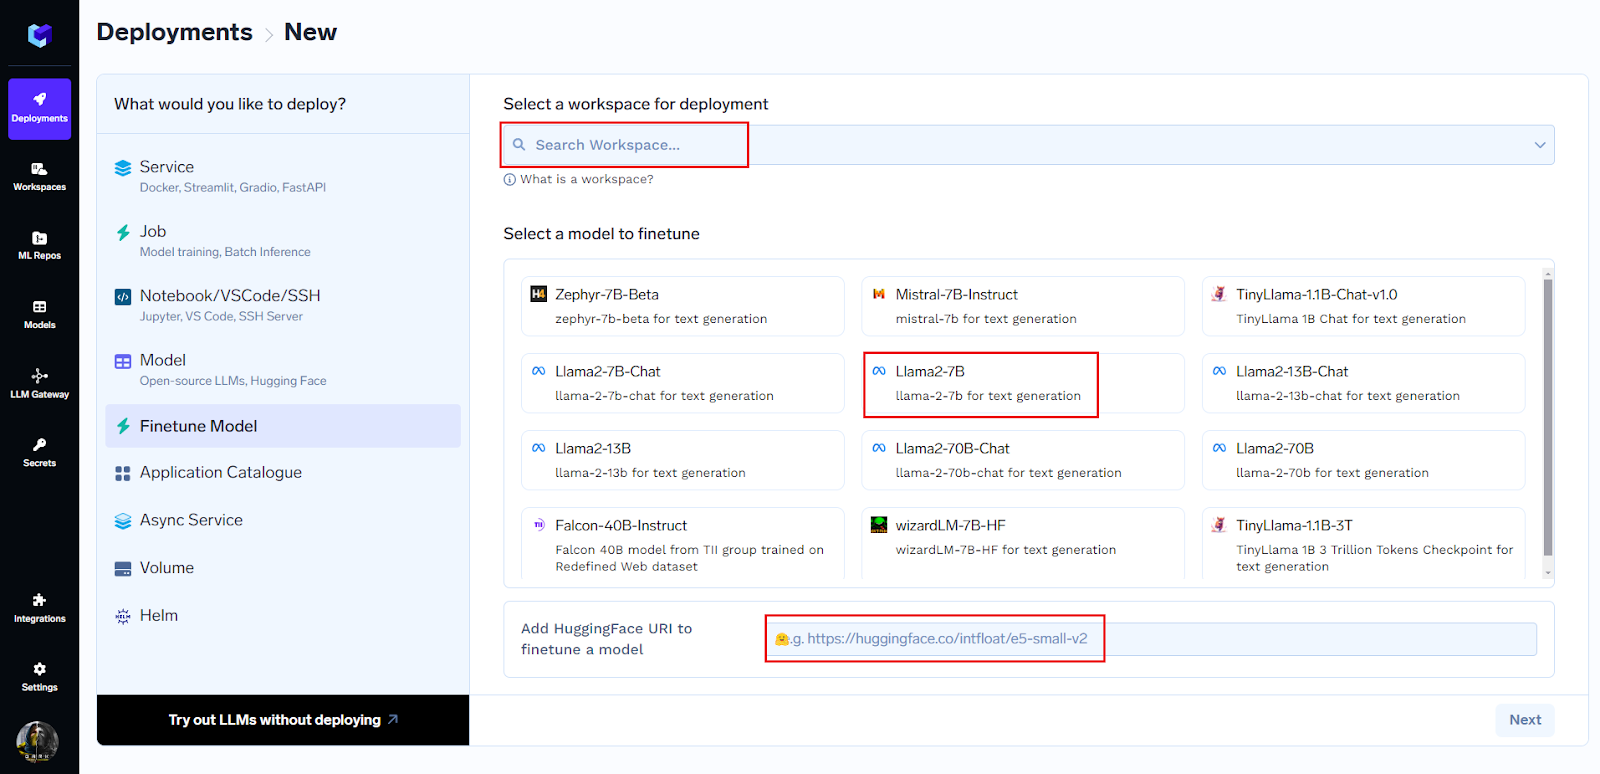Select the Helm deployment option
Viewport: 1600px width, 774px height.
point(283,616)
